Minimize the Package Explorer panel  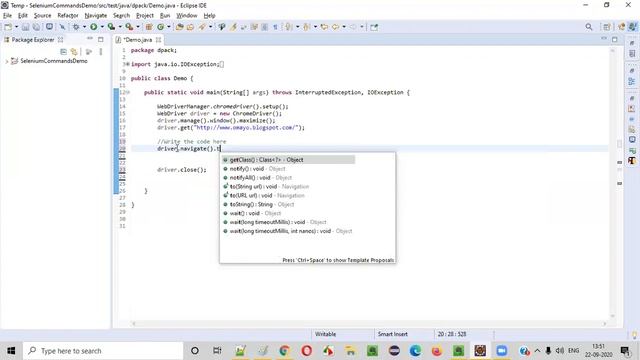click(x=90, y=39)
